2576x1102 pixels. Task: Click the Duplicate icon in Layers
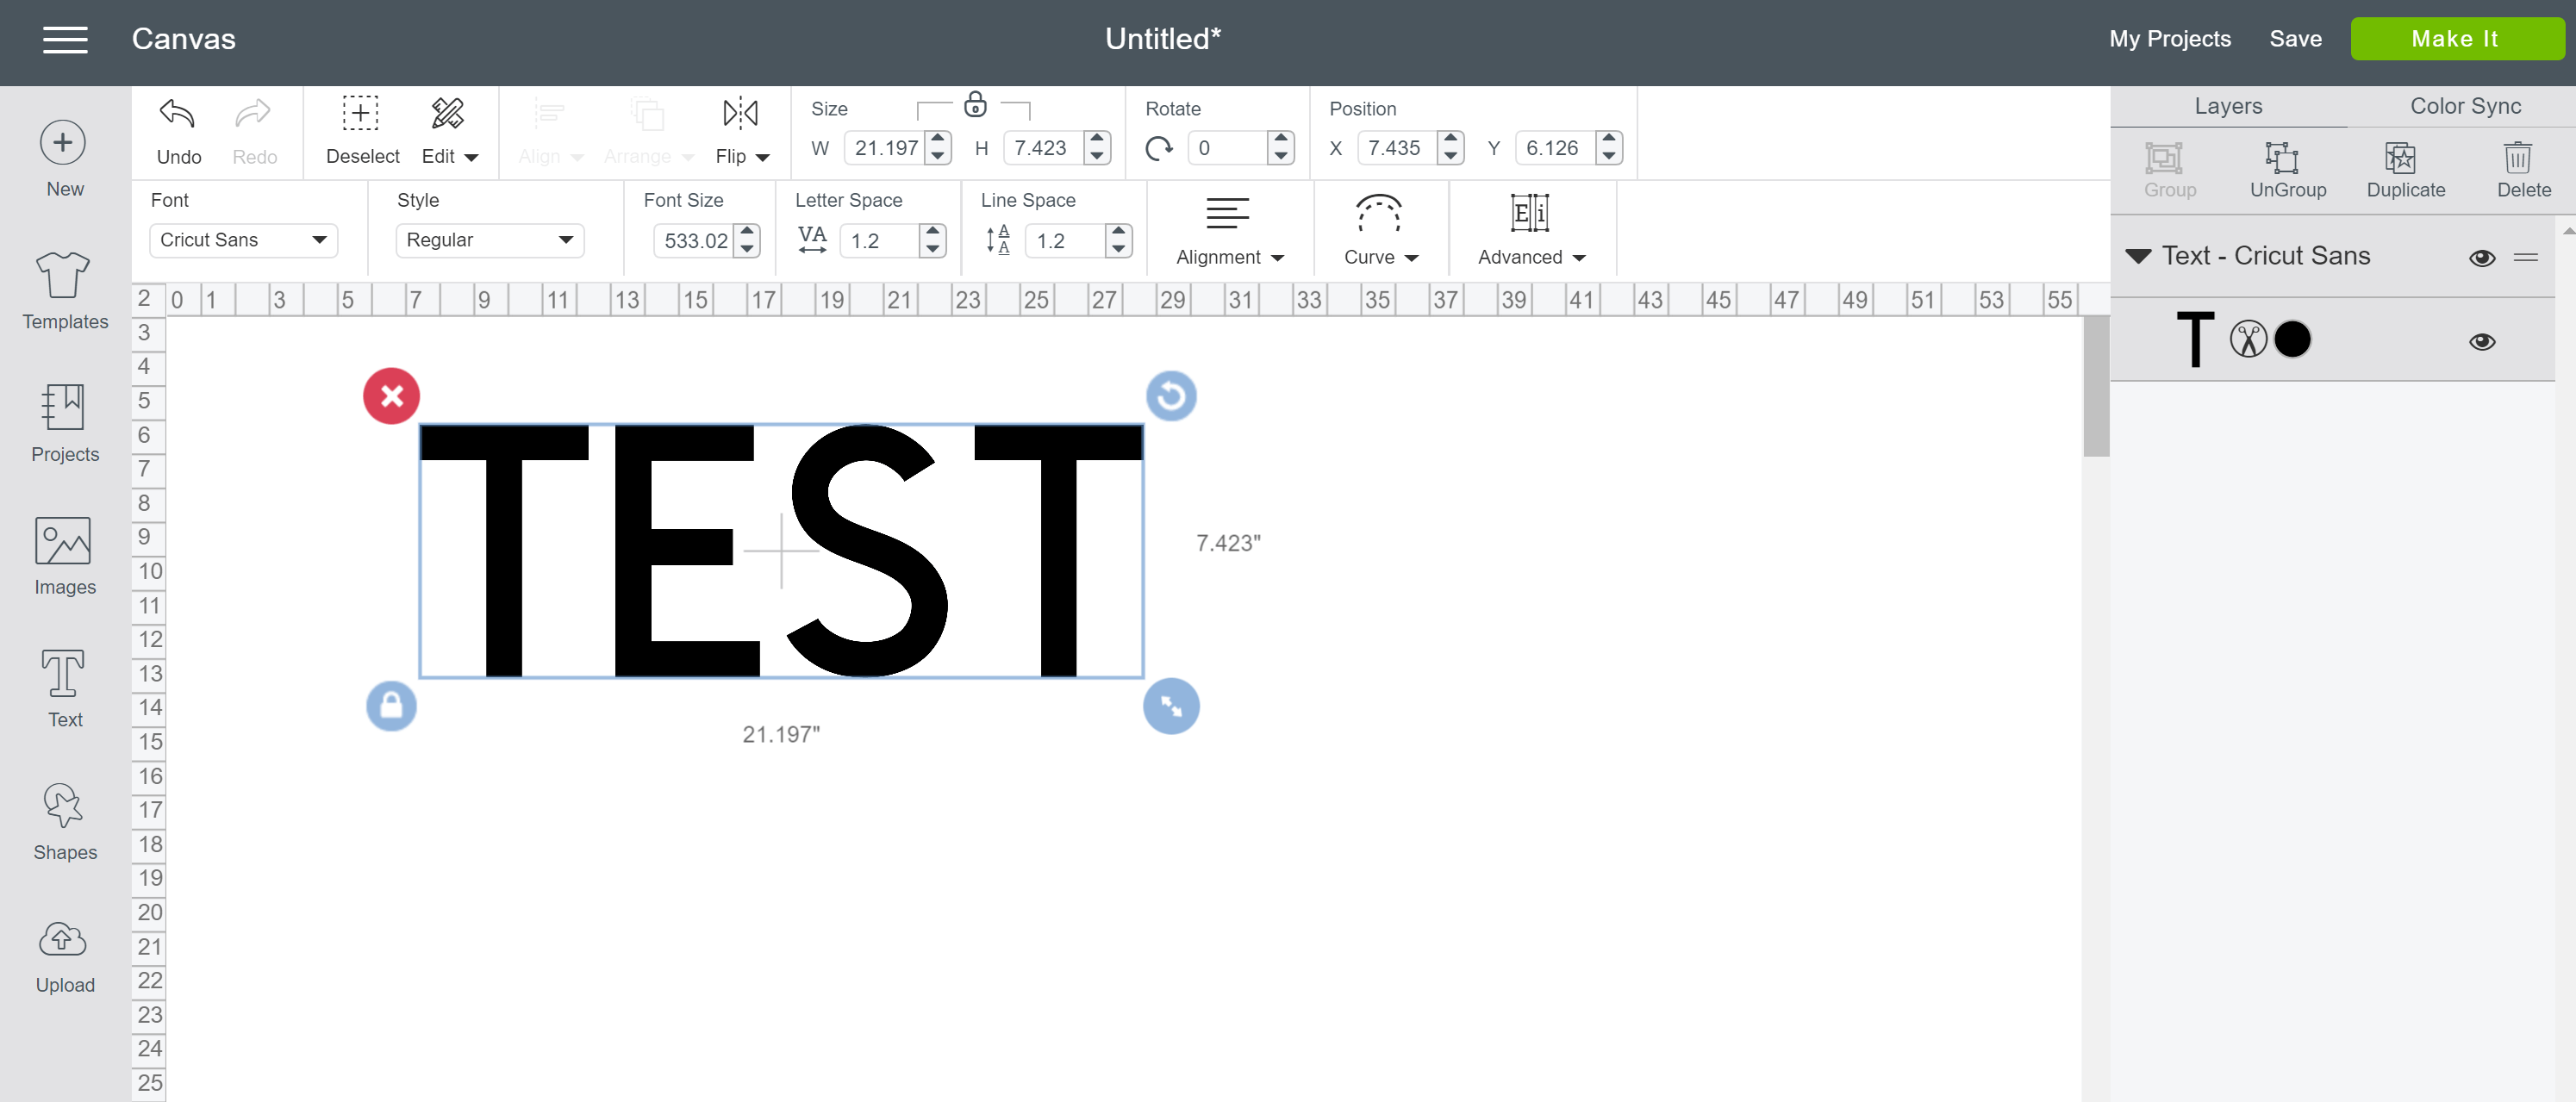coord(2400,158)
